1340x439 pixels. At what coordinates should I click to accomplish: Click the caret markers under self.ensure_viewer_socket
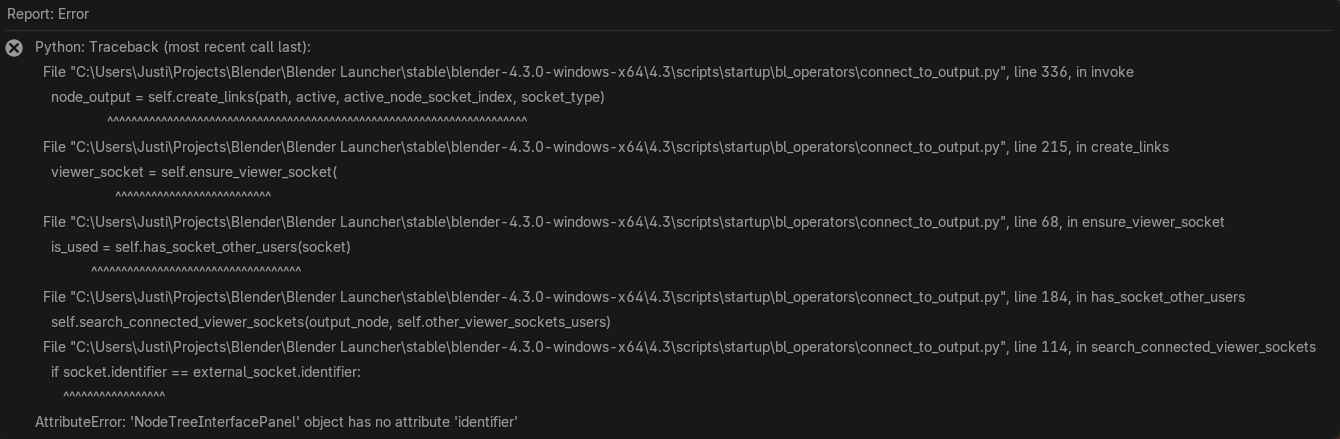(x=193, y=196)
